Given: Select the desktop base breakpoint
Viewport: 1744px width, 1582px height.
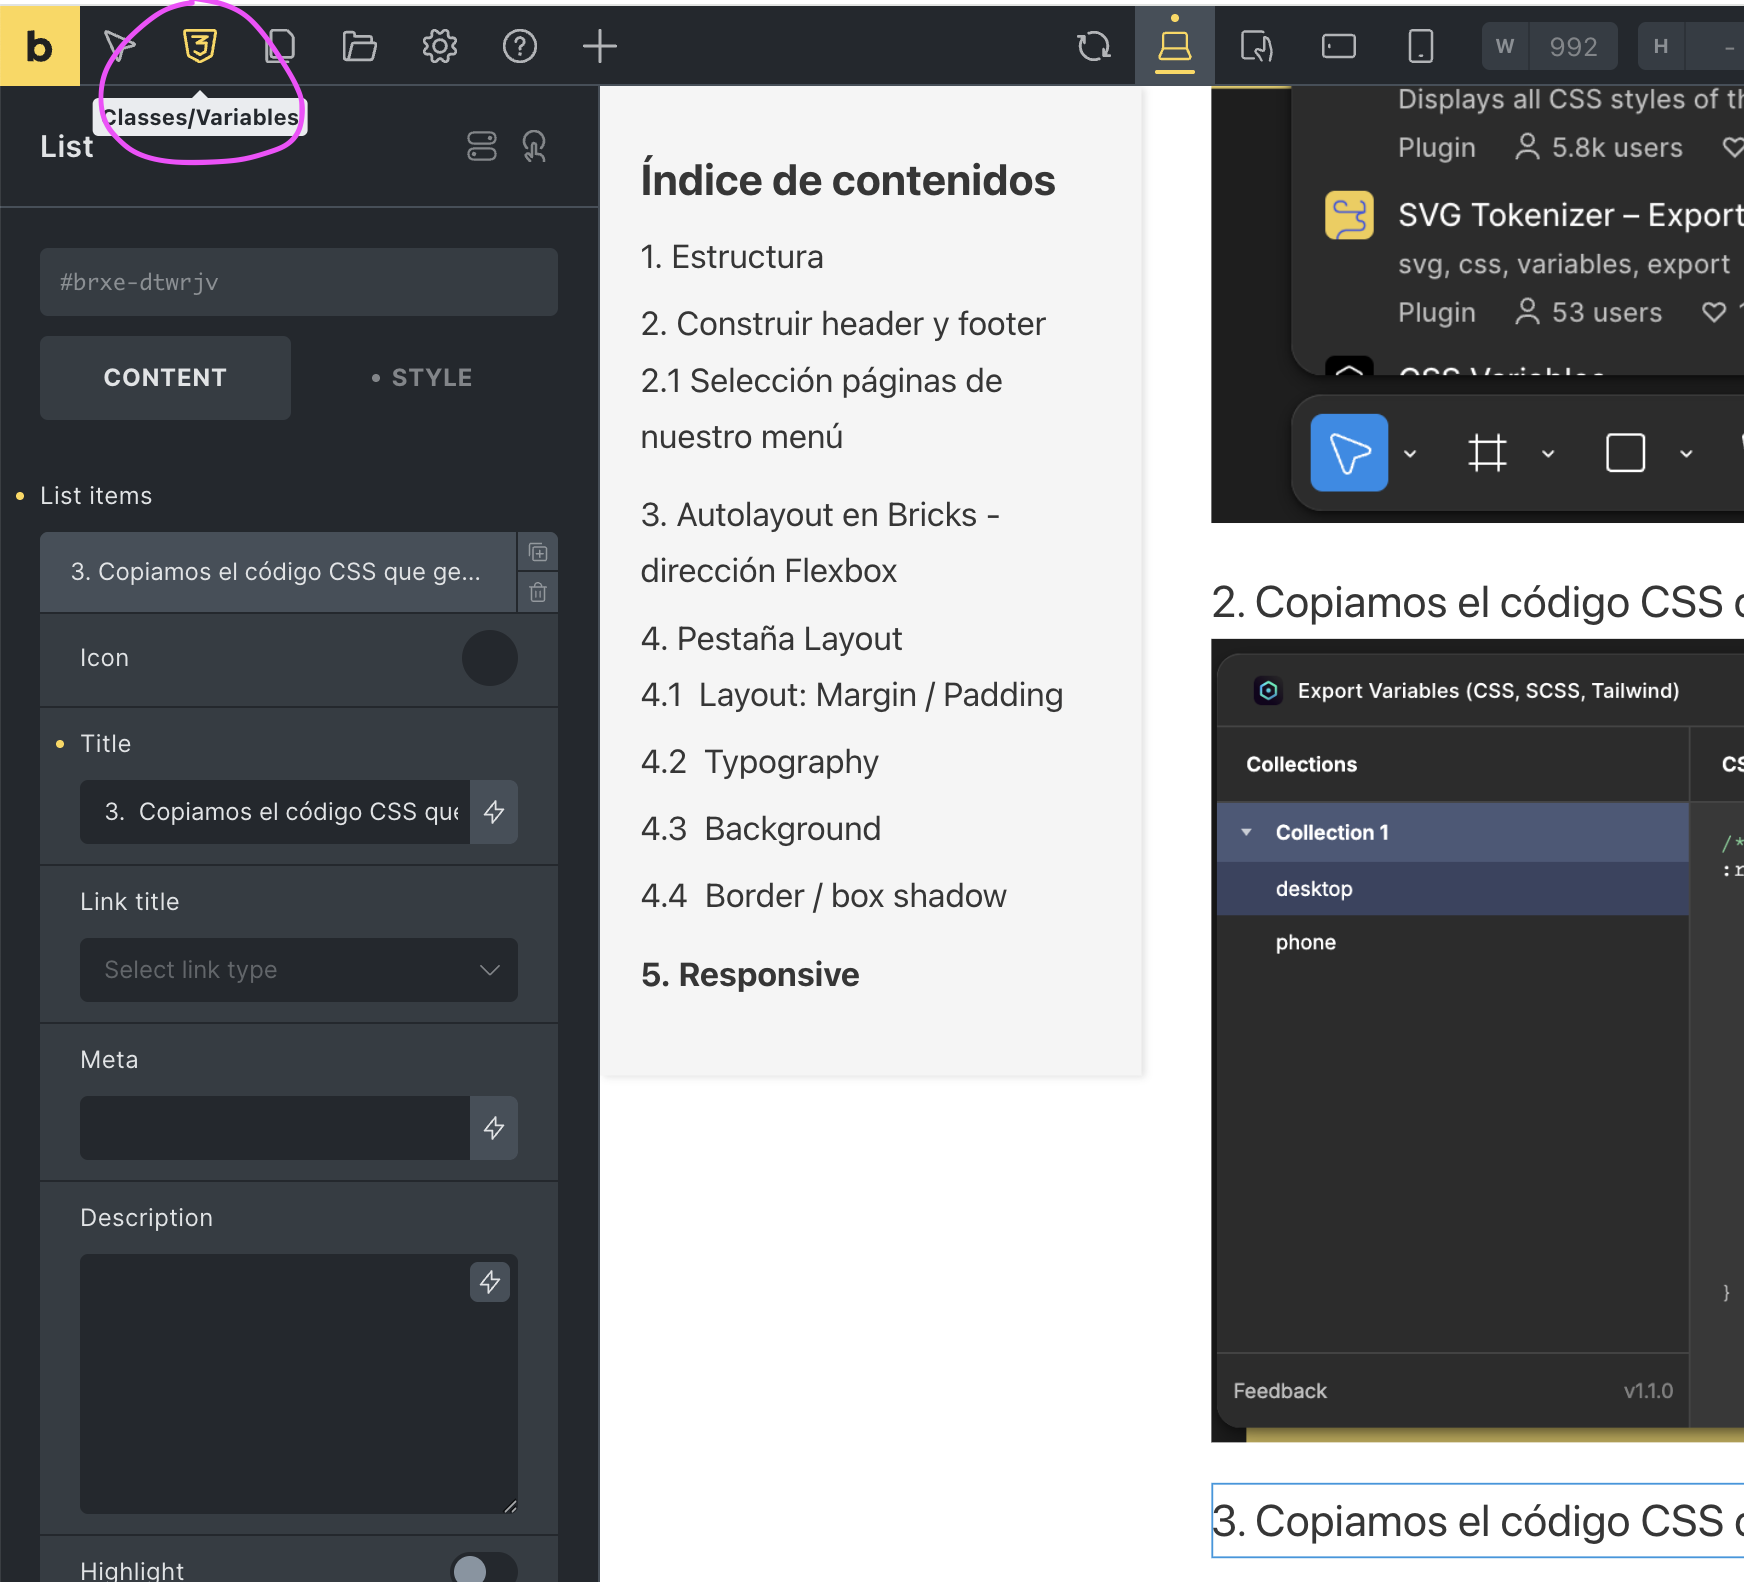Looking at the screenshot, I should pyautogui.click(x=1174, y=46).
